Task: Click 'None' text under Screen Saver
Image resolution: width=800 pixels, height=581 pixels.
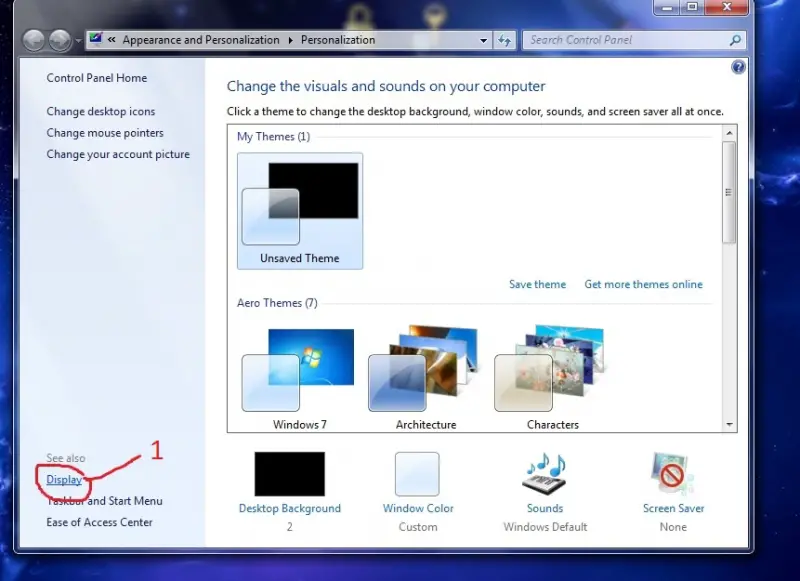Action: click(673, 527)
